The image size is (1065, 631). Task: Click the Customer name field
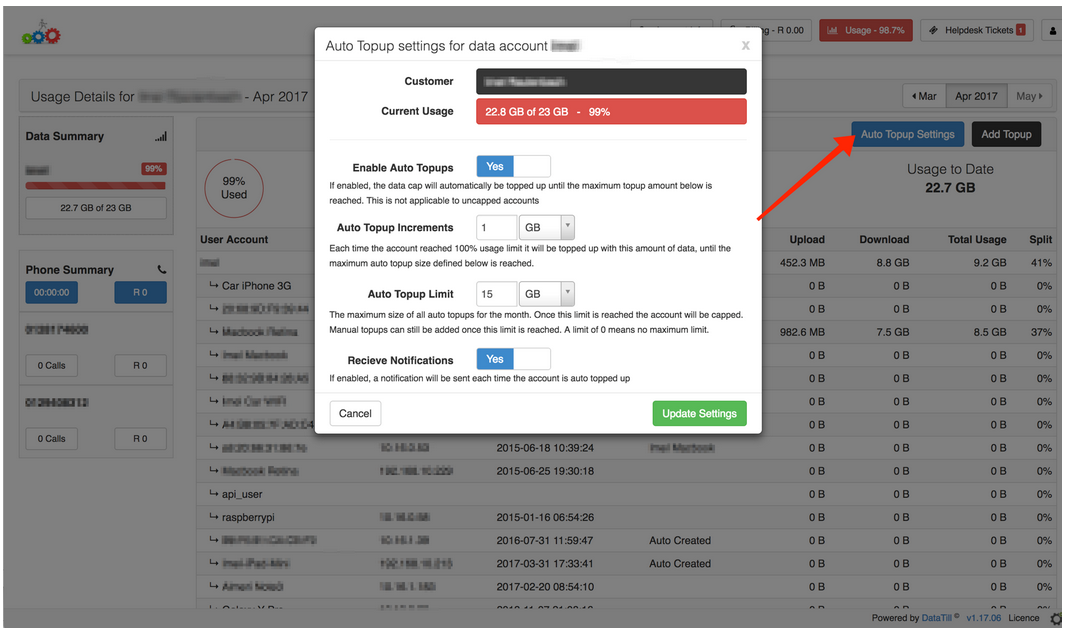click(611, 82)
